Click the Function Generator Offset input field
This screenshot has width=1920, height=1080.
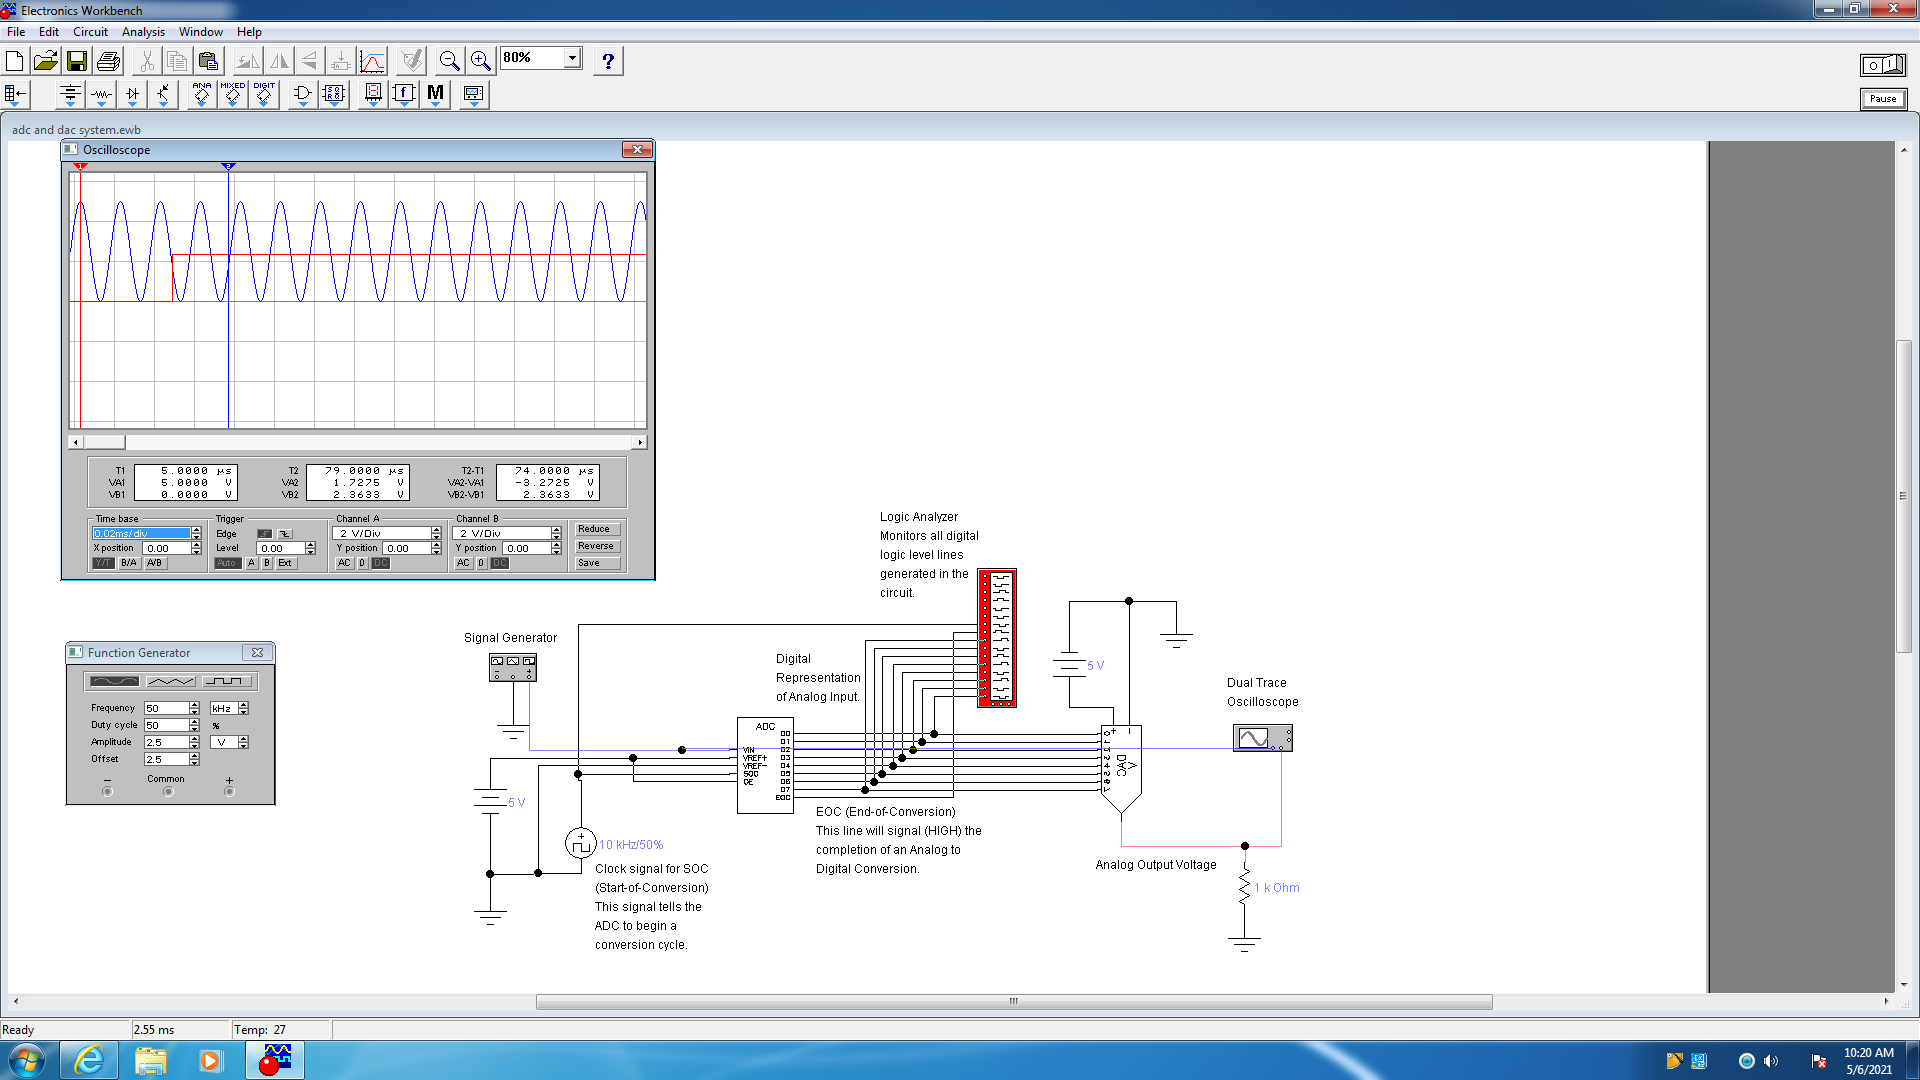[166, 759]
